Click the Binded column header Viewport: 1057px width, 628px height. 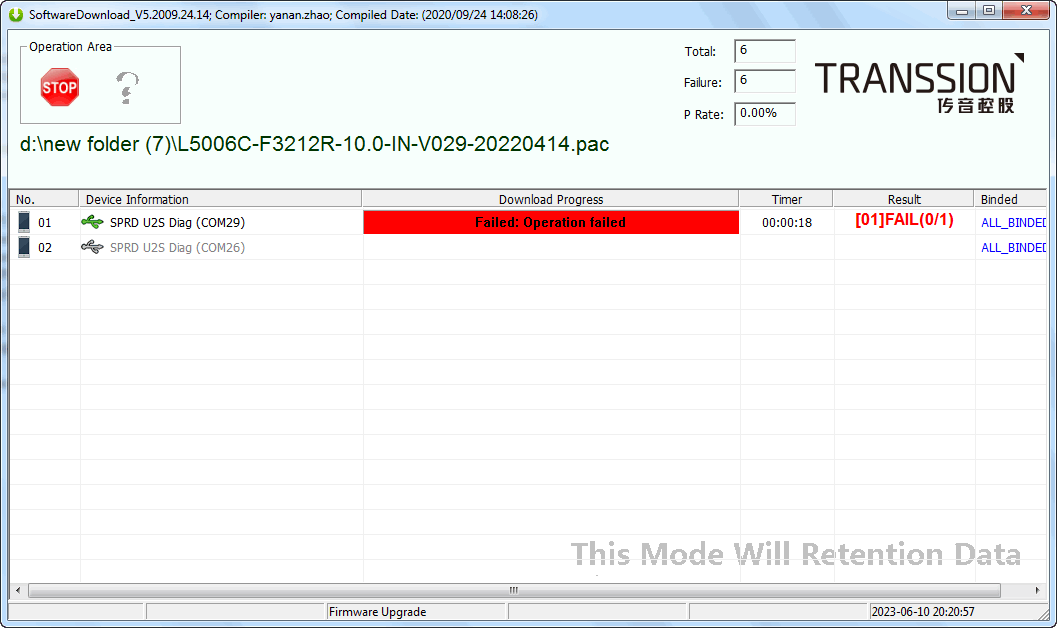(x=1010, y=199)
